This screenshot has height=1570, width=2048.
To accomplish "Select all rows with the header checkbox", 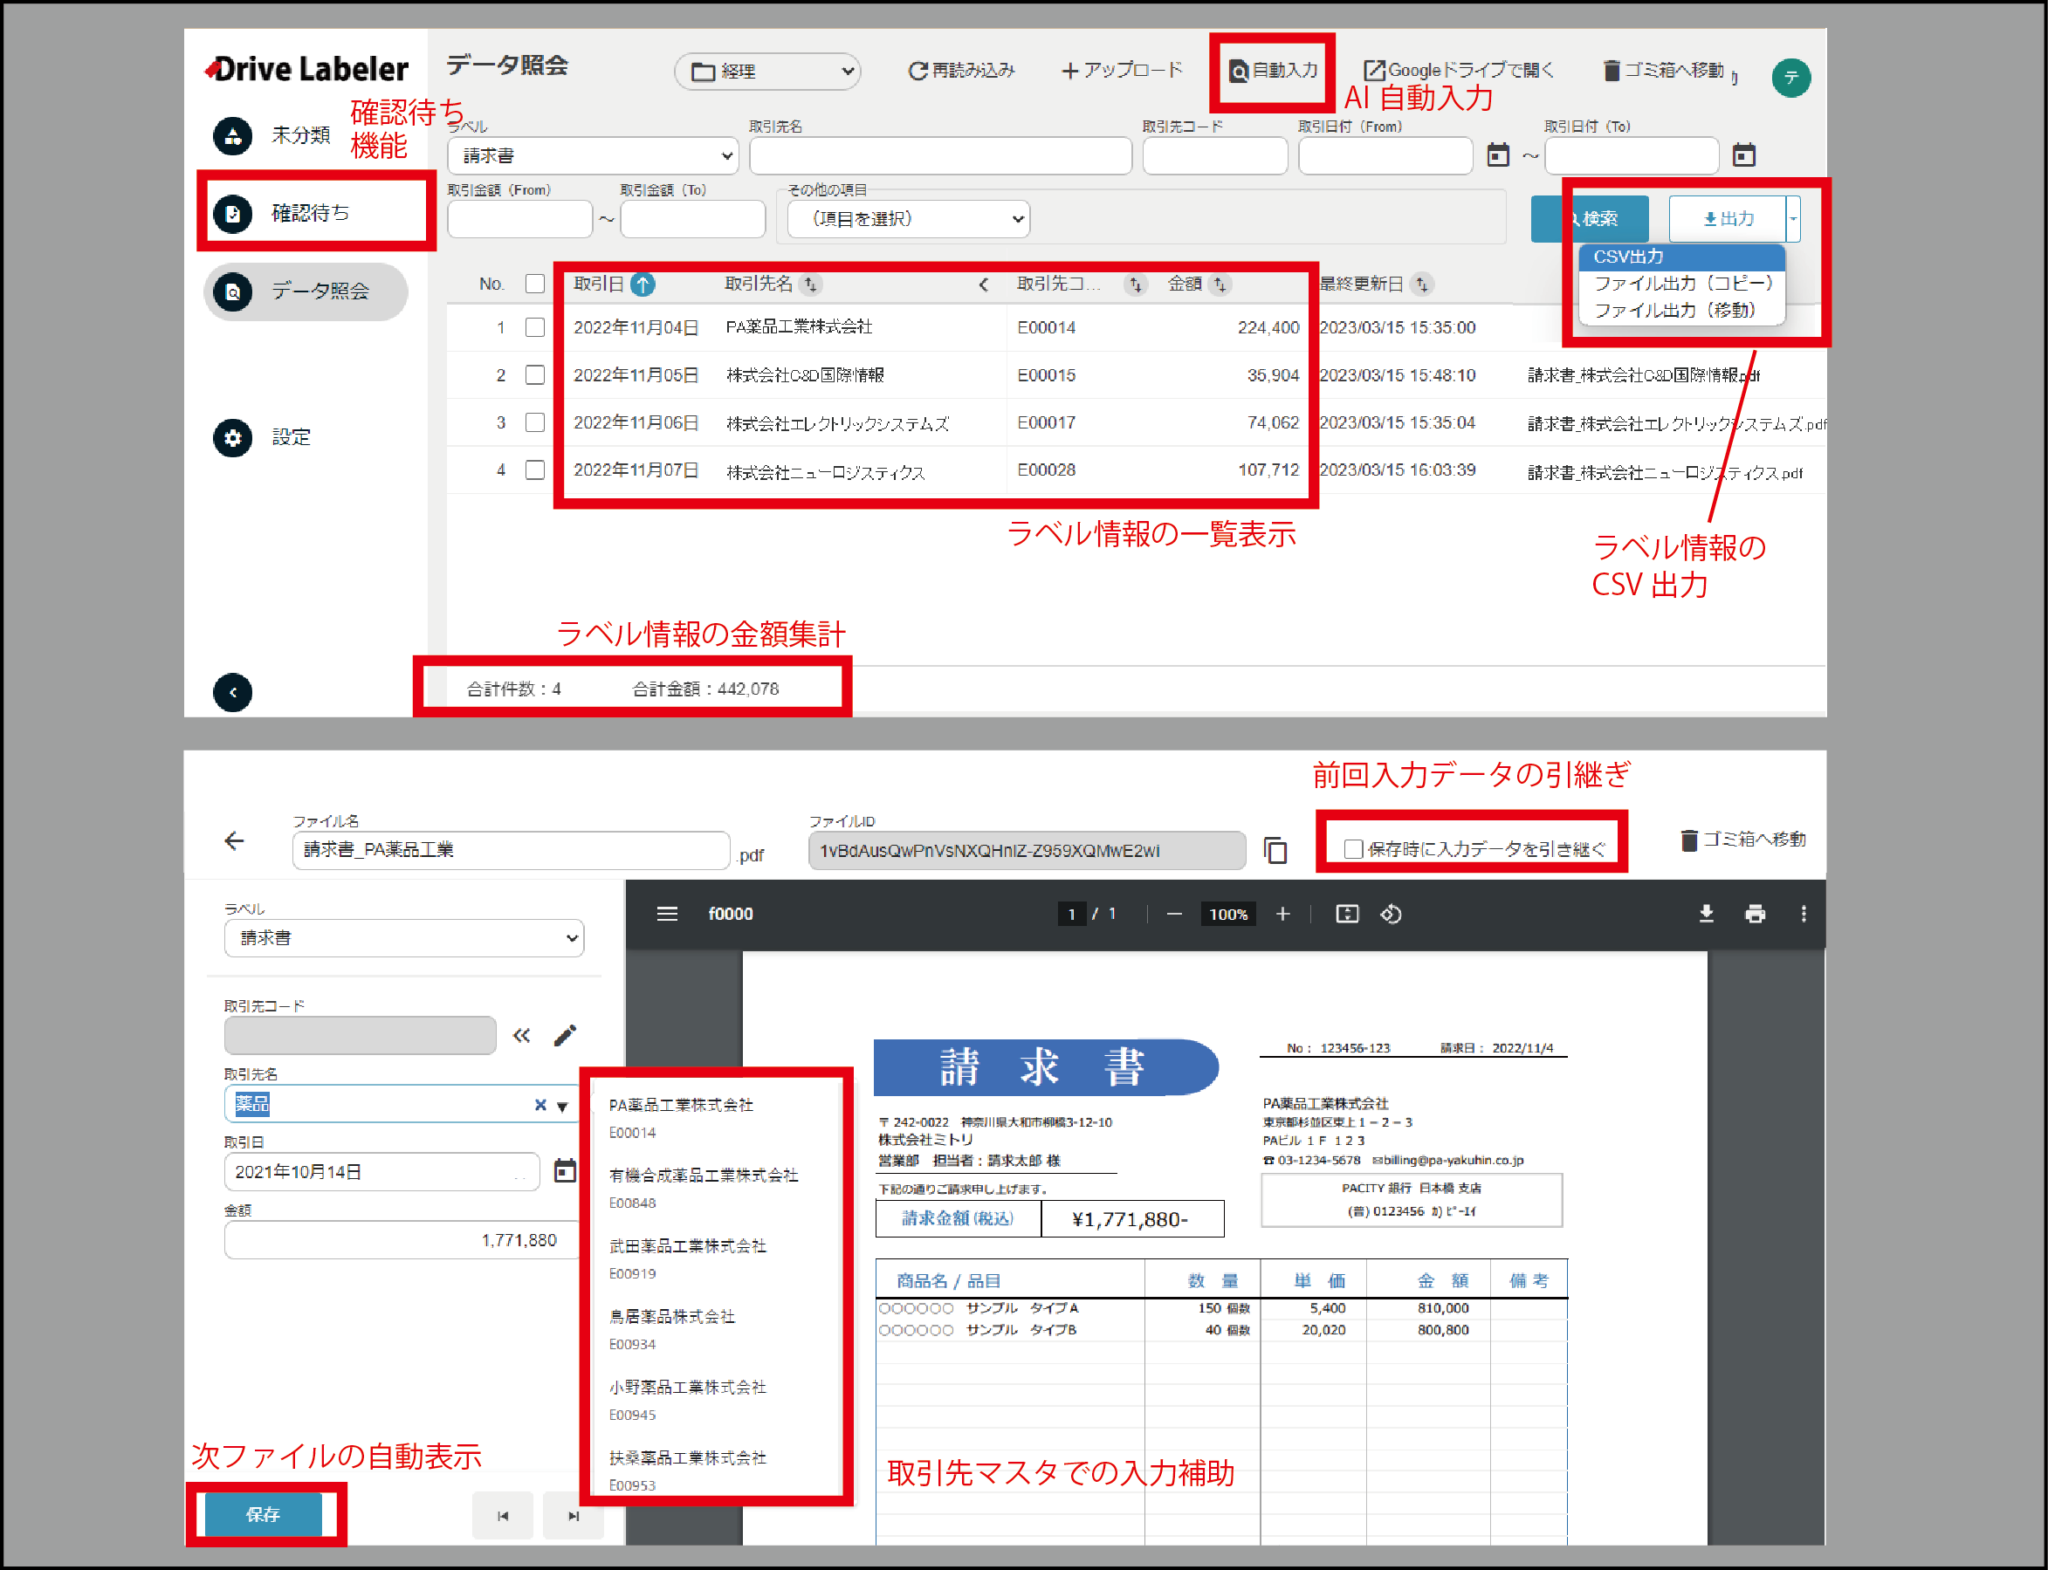I will point(535,283).
